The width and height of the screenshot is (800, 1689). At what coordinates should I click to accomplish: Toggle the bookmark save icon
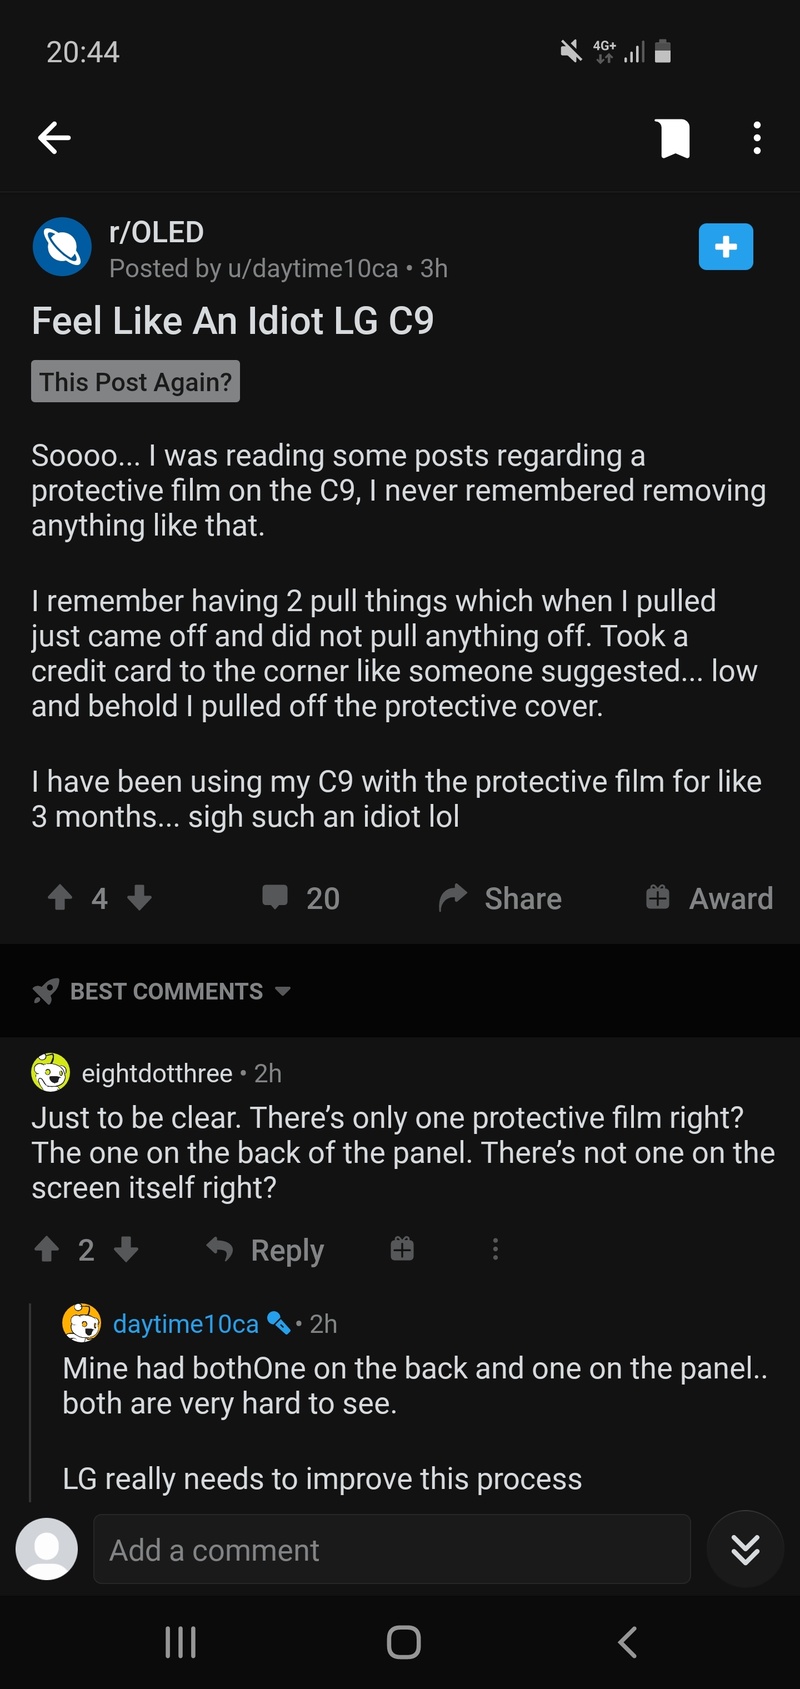tap(675, 138)
